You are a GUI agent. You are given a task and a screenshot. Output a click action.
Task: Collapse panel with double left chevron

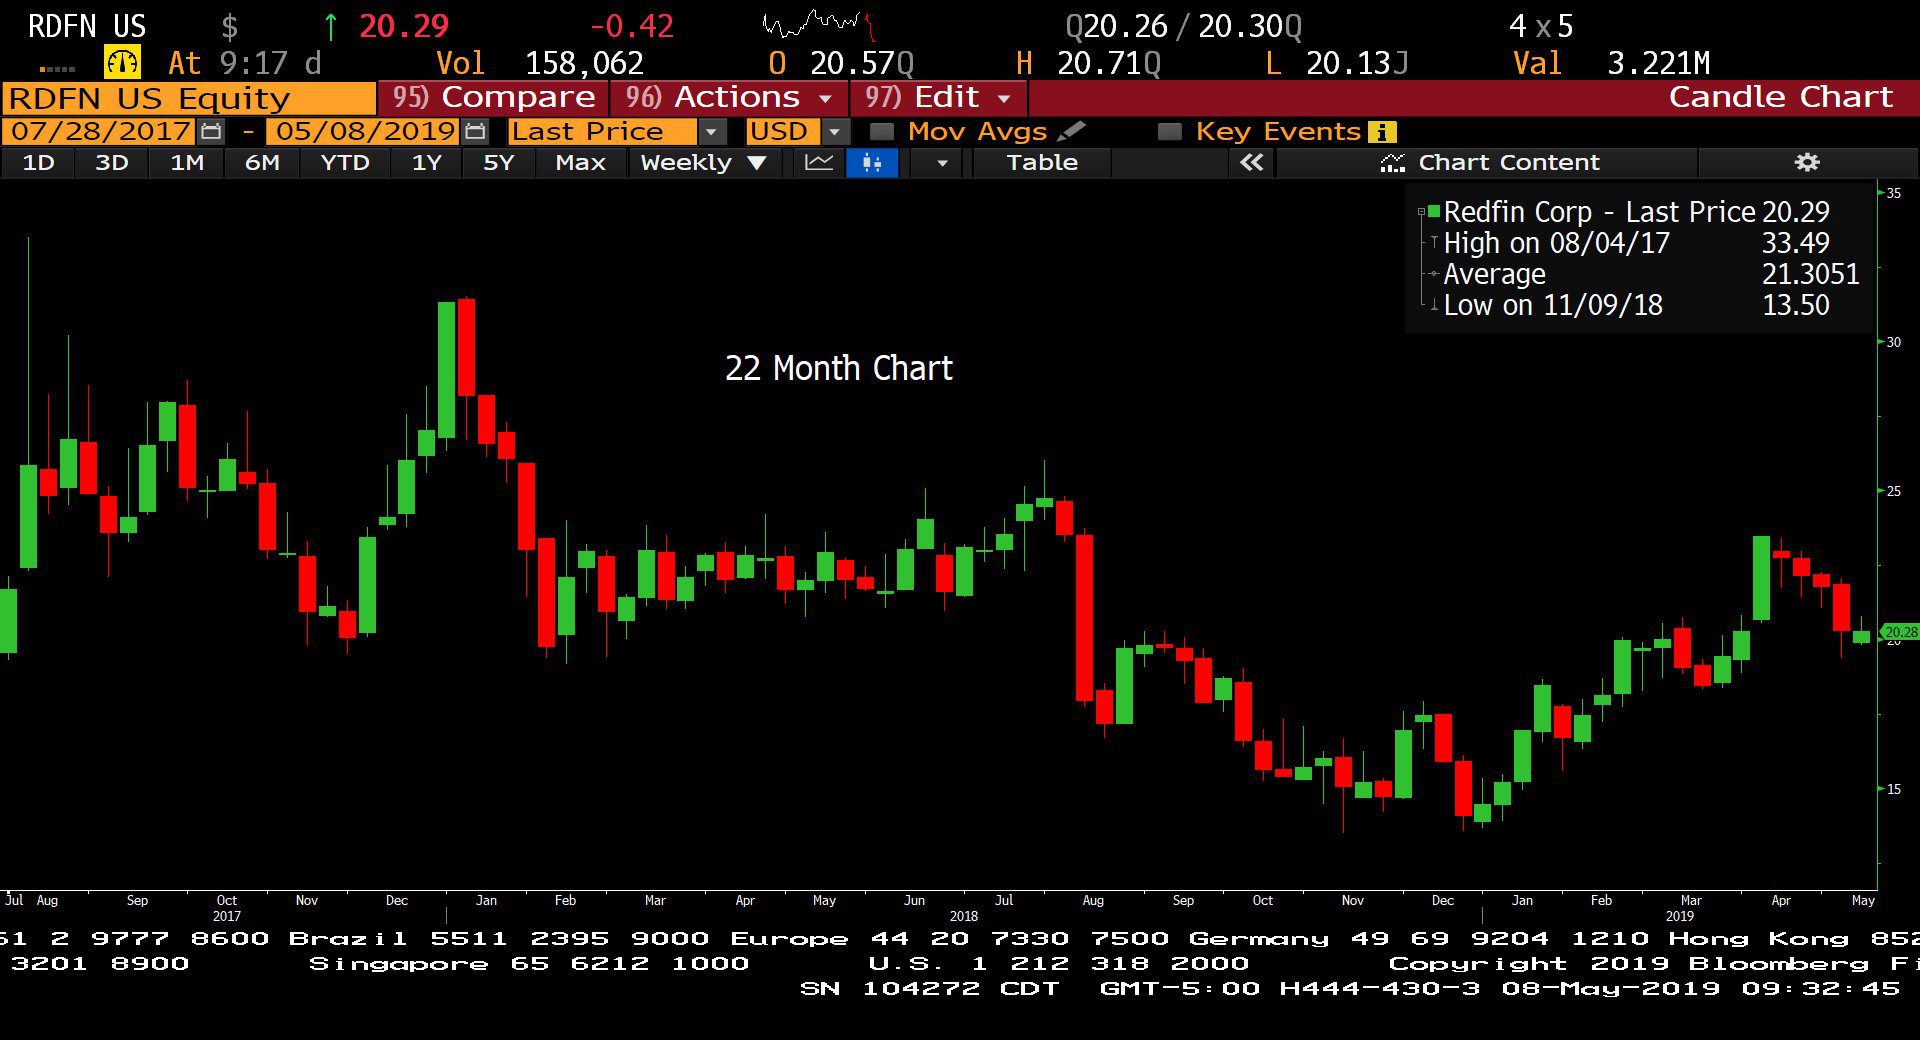coord(1251,162)
